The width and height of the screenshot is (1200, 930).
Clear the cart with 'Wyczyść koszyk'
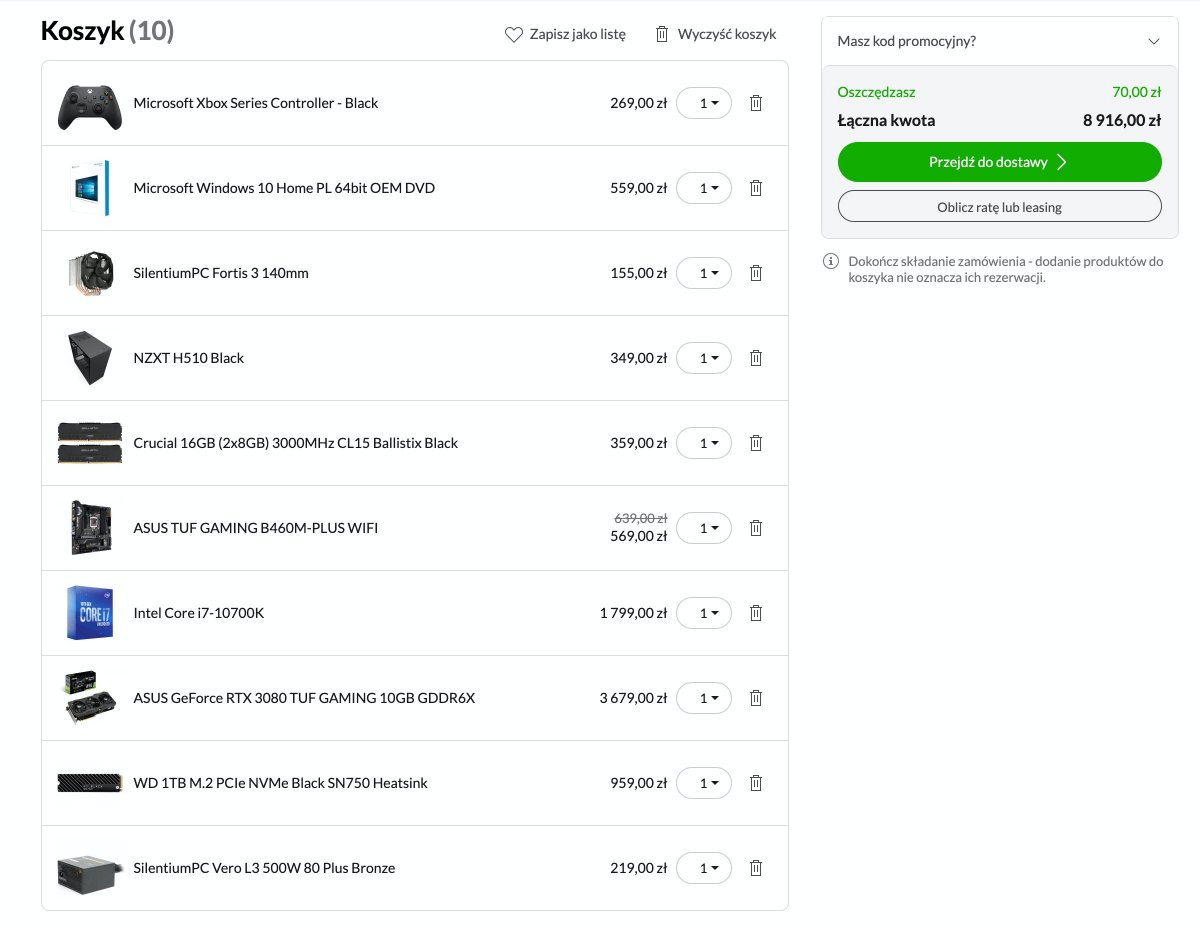(x=715, y=34)
